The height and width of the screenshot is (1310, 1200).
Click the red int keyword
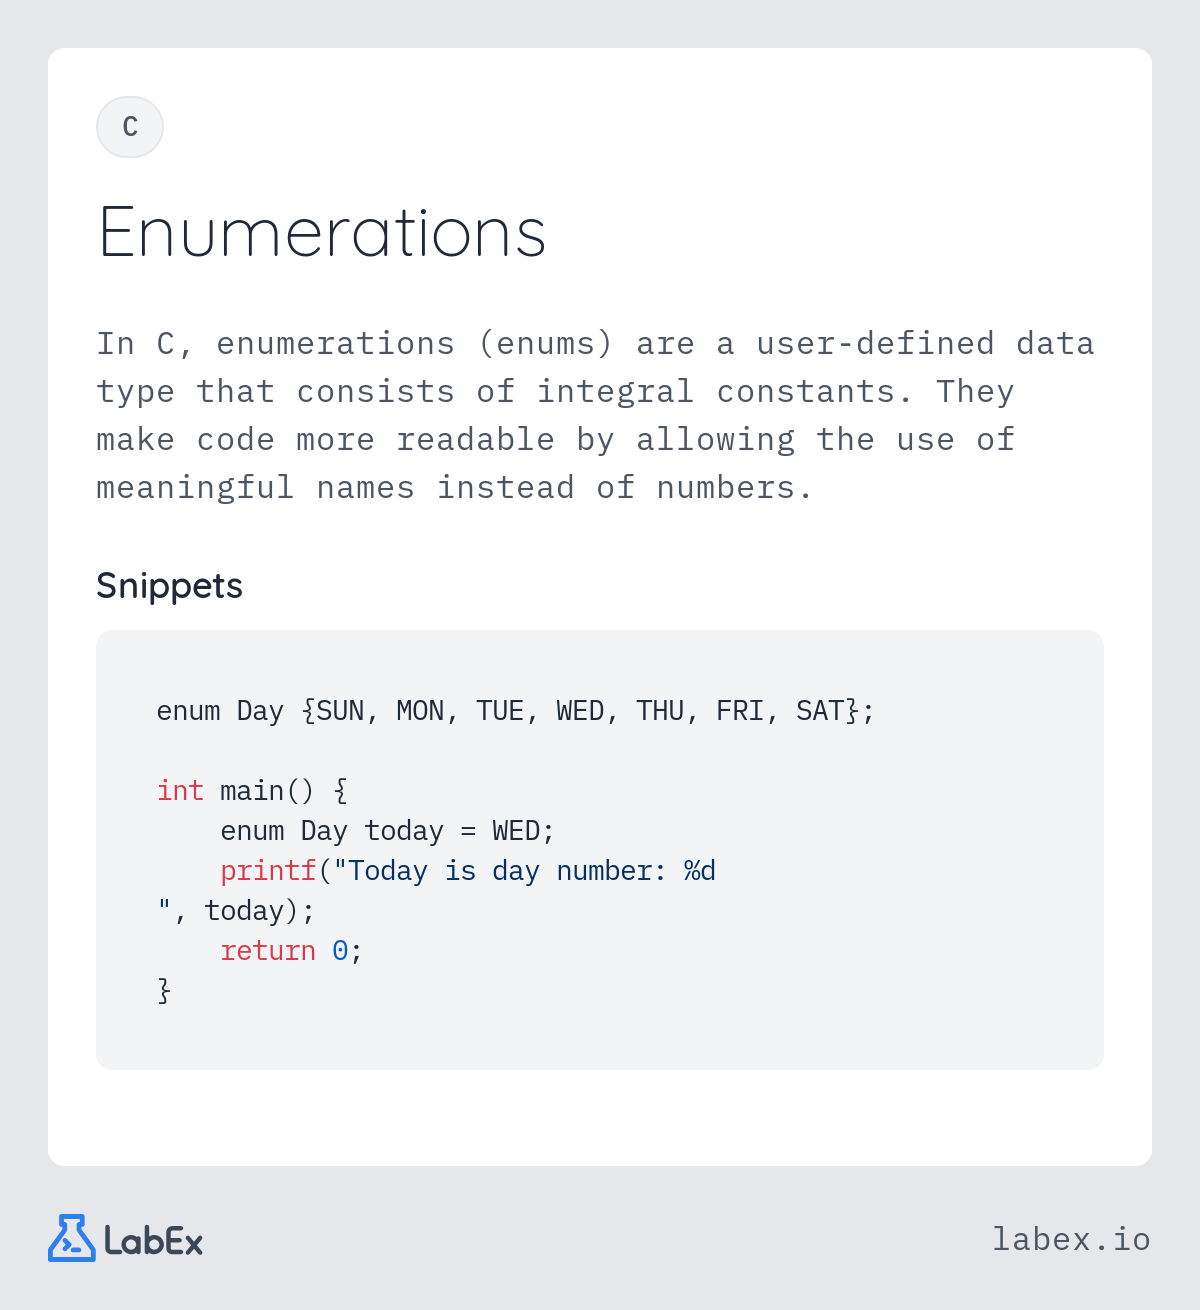pyautogui.click(x=180, y=791)
